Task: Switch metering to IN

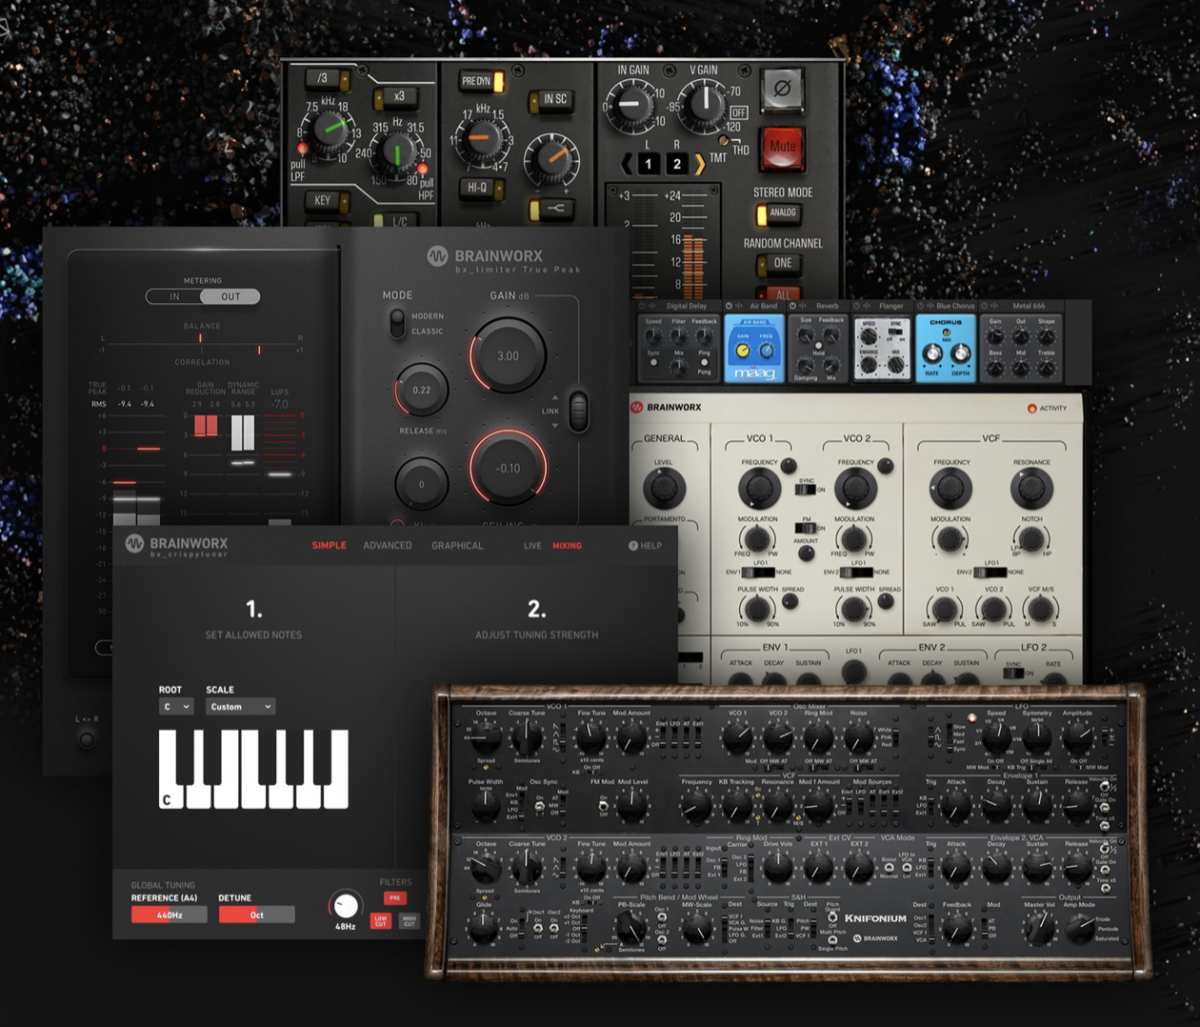Action: [x=174, y=296]
